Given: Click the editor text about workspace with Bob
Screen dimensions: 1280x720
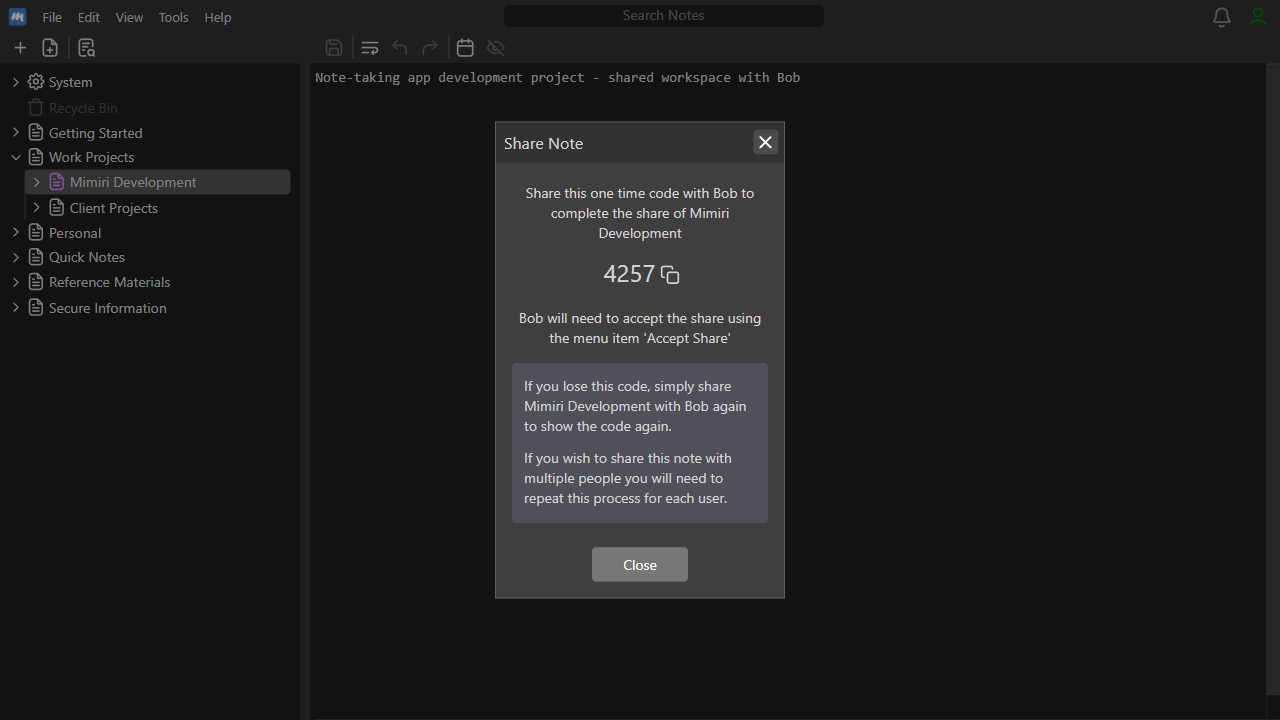Looking at the screenshot, I should [x=558, y=77].
